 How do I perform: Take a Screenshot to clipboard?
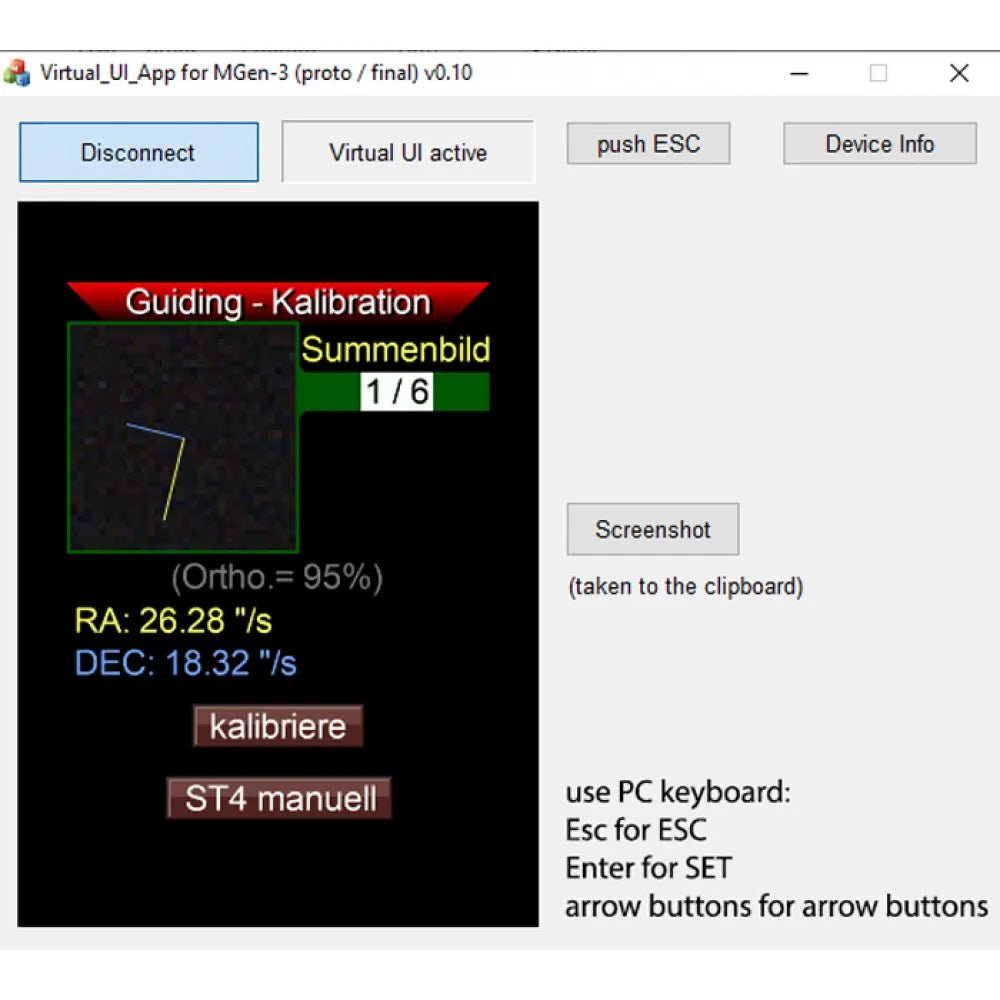(x=652, y=529)
